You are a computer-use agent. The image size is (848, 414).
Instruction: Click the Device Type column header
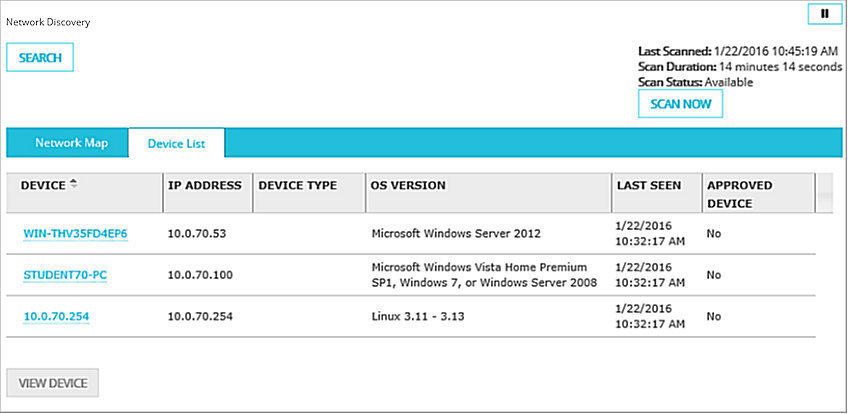click(297, 186)
